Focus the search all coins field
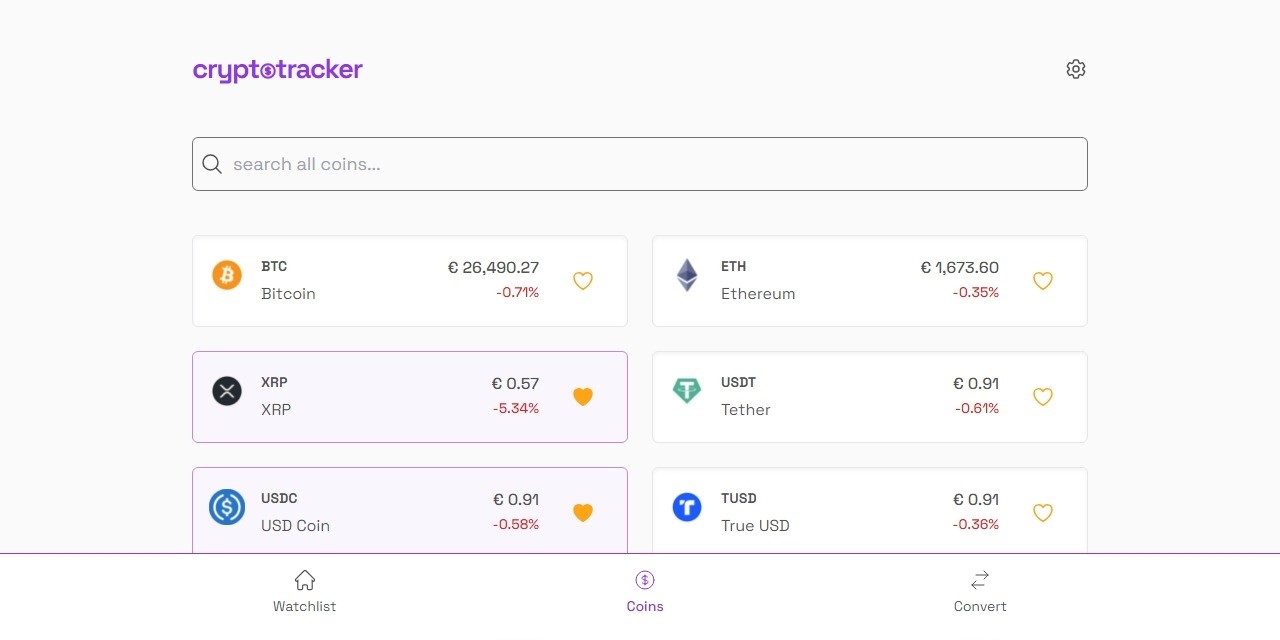Viewport: 1280px width, 640px height. (x=640, y=164)
